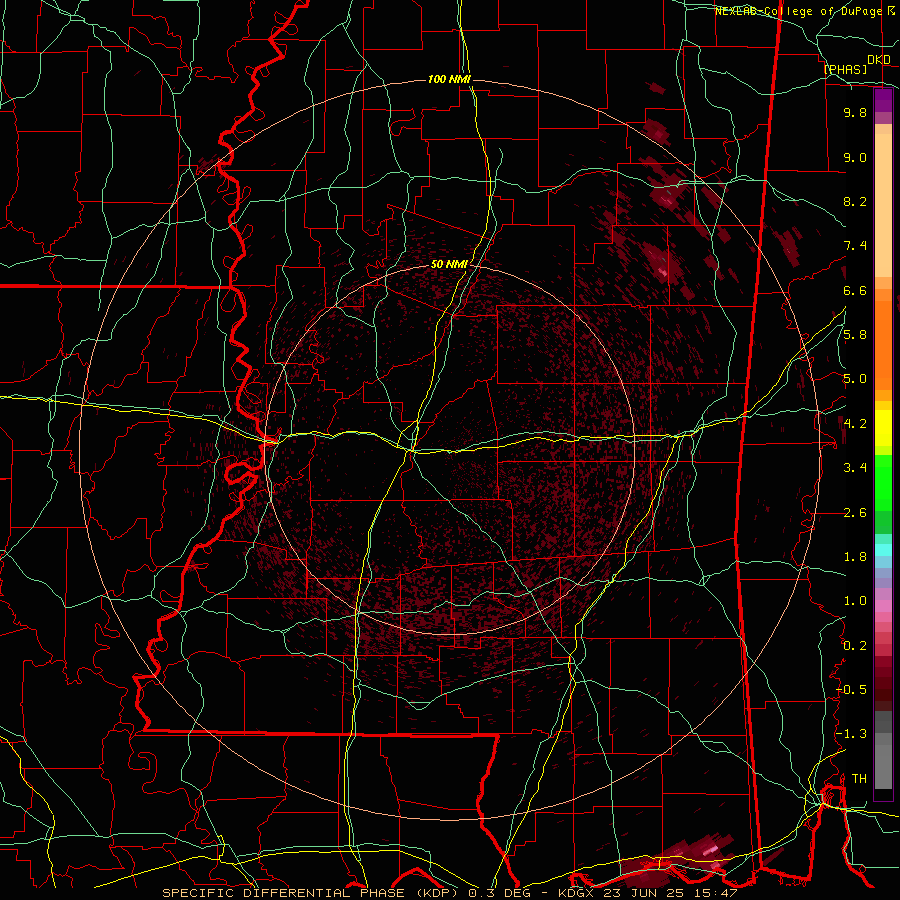900x900 pixels.
Task: Click the 50 NMI range ring label
Action: 449,265
